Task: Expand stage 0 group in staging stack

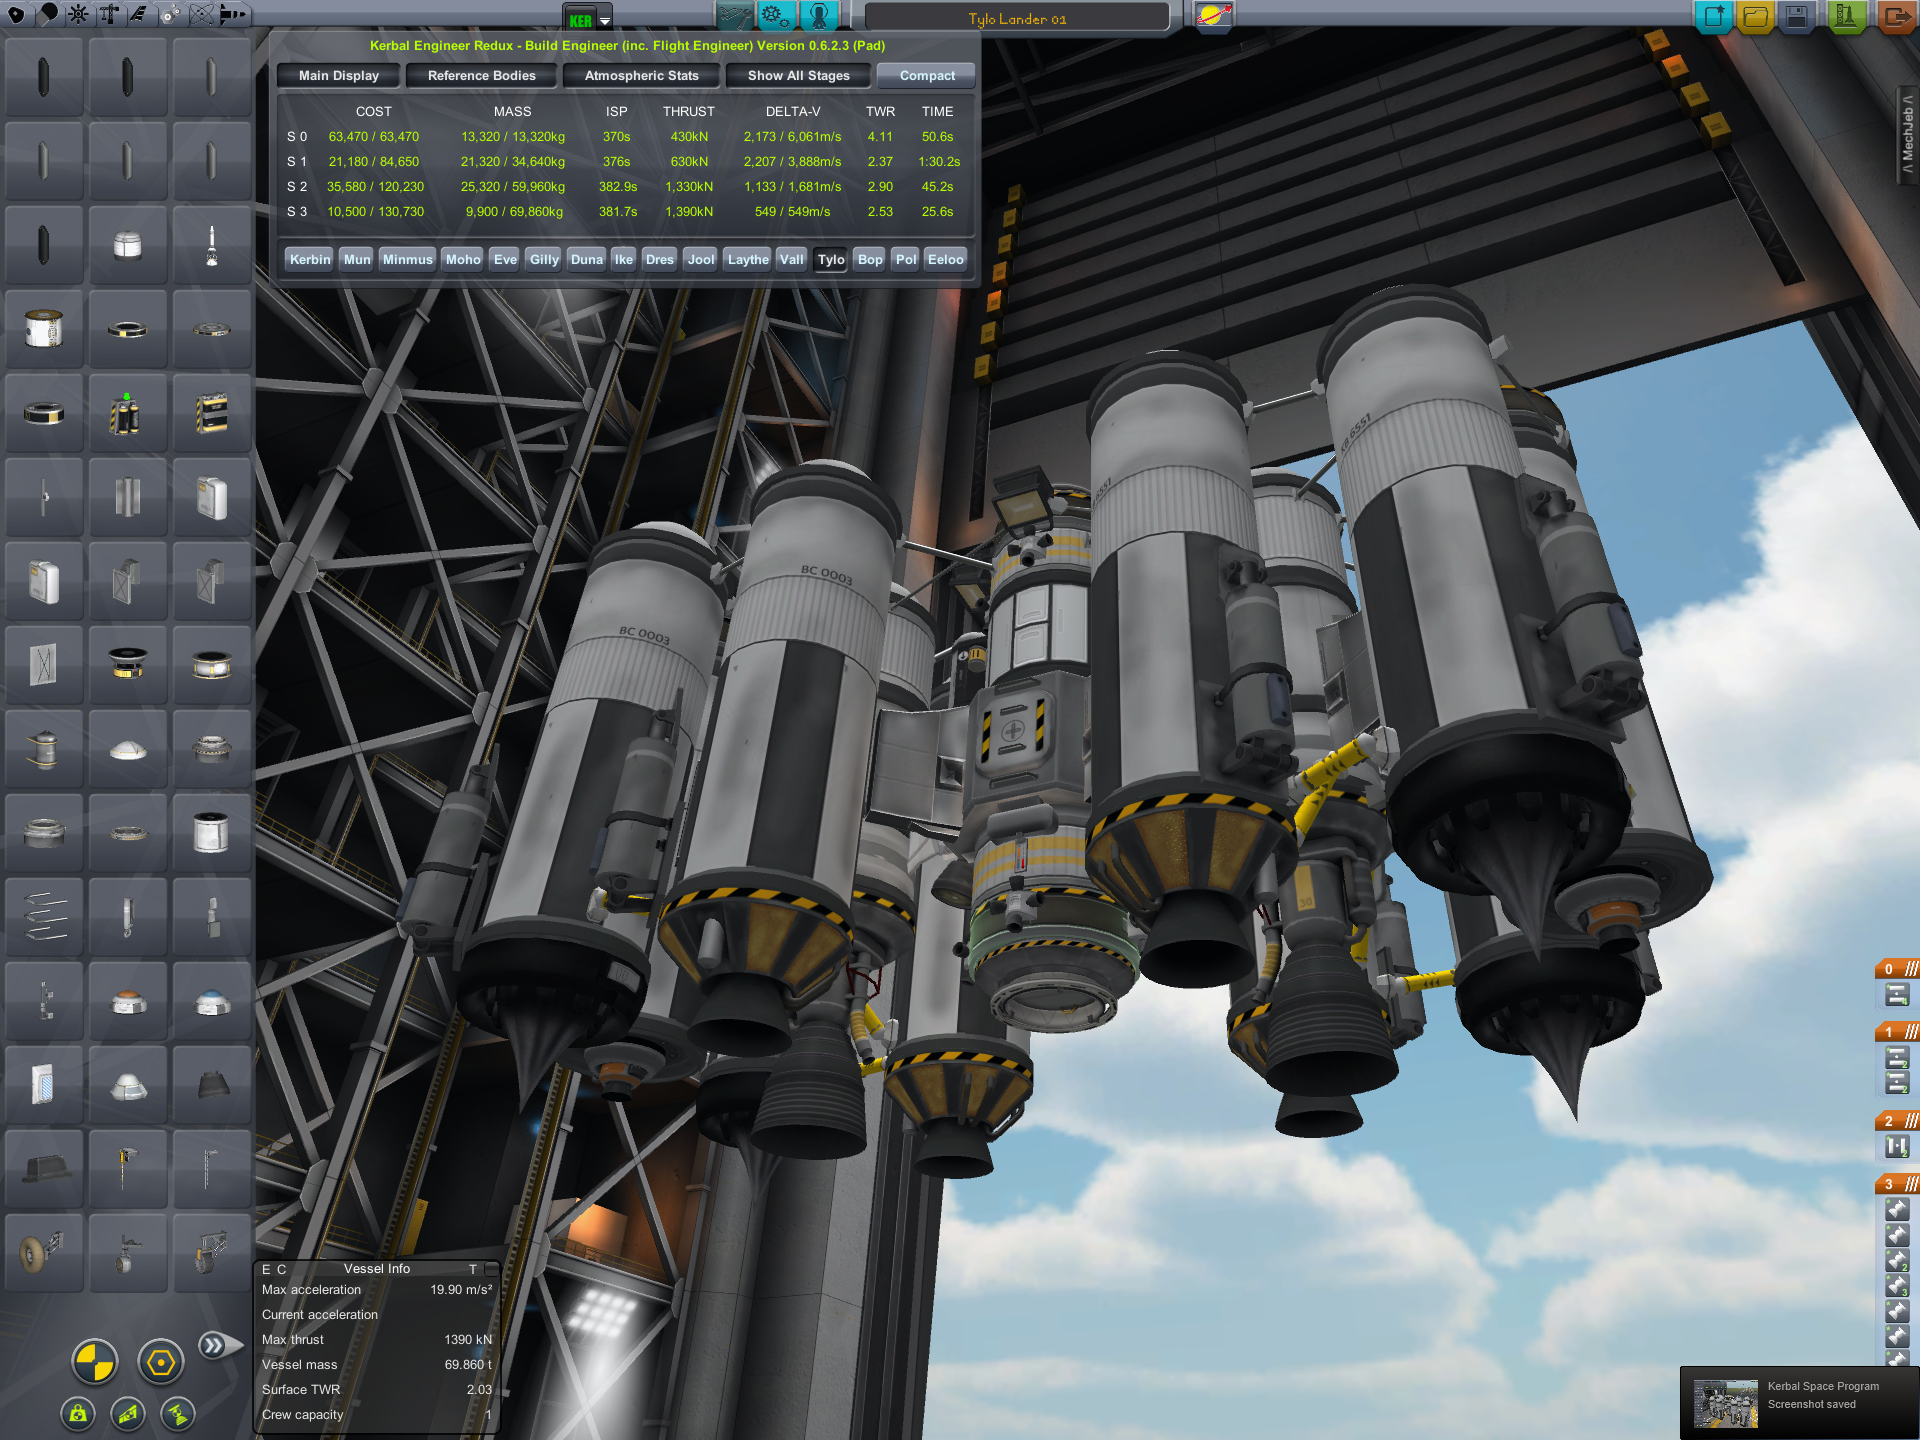Action: (1897, 969)
